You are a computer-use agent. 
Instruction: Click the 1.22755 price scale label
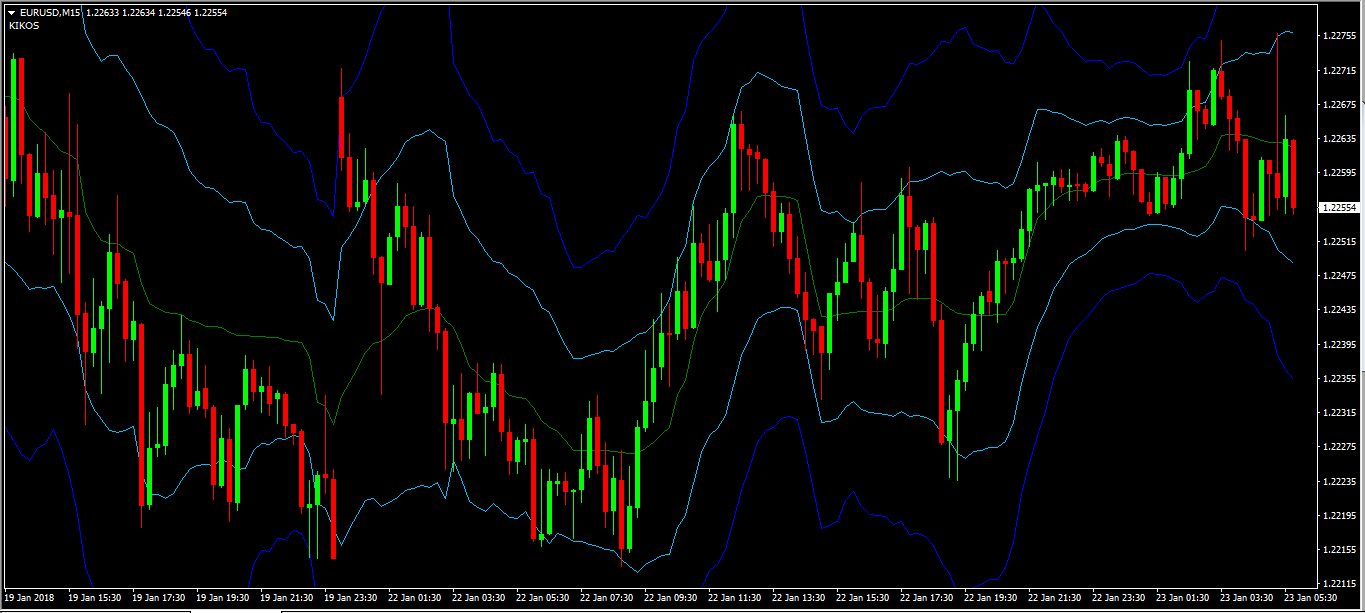pyautogui.click(x=1339, y=36)
